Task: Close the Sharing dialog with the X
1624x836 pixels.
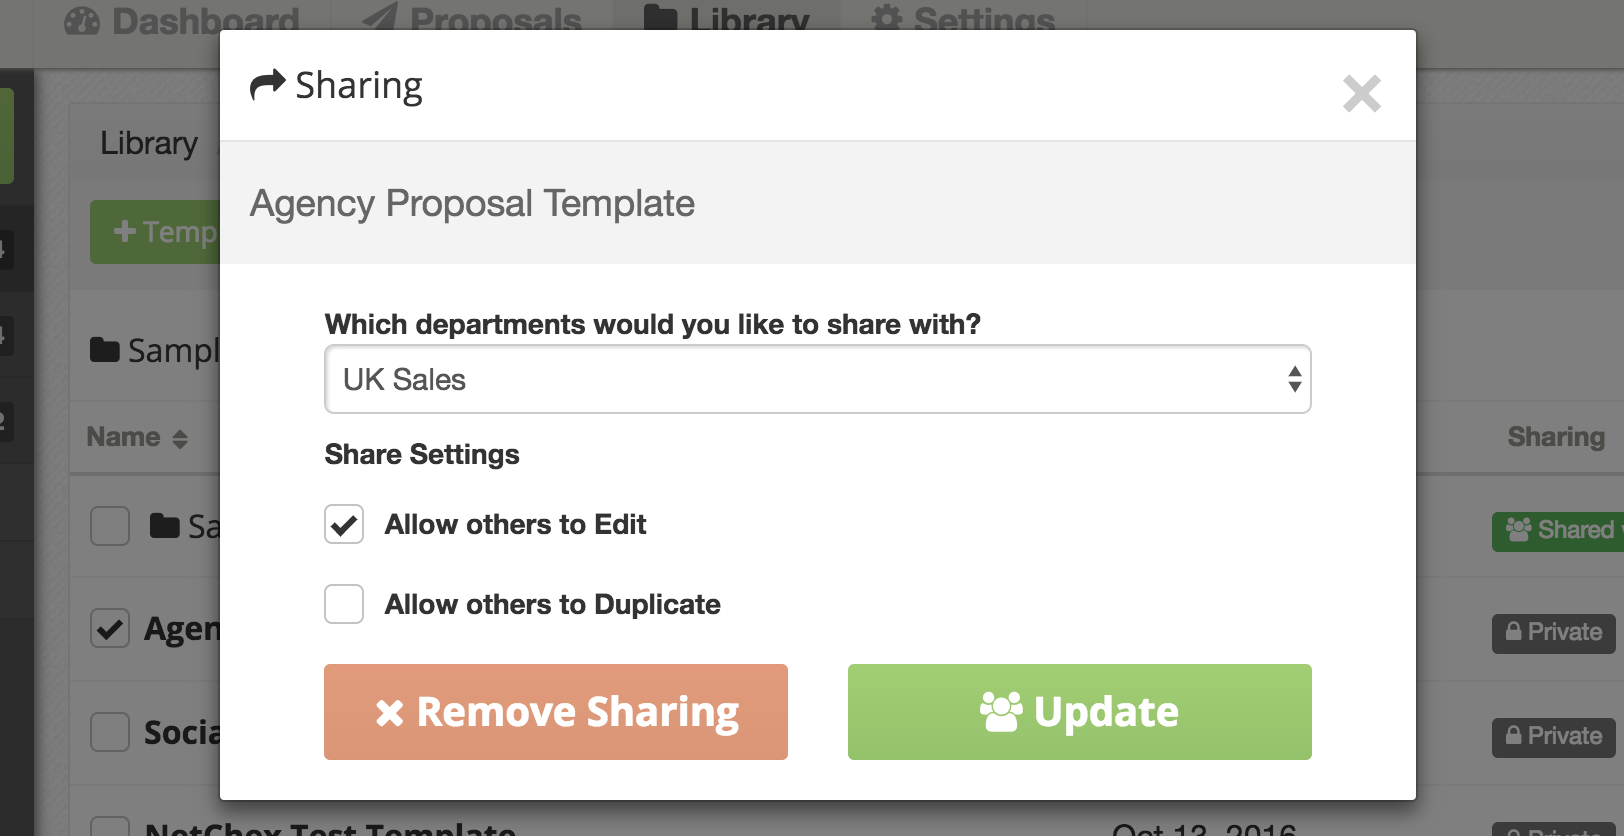Action: click(x=1361, y=94)
